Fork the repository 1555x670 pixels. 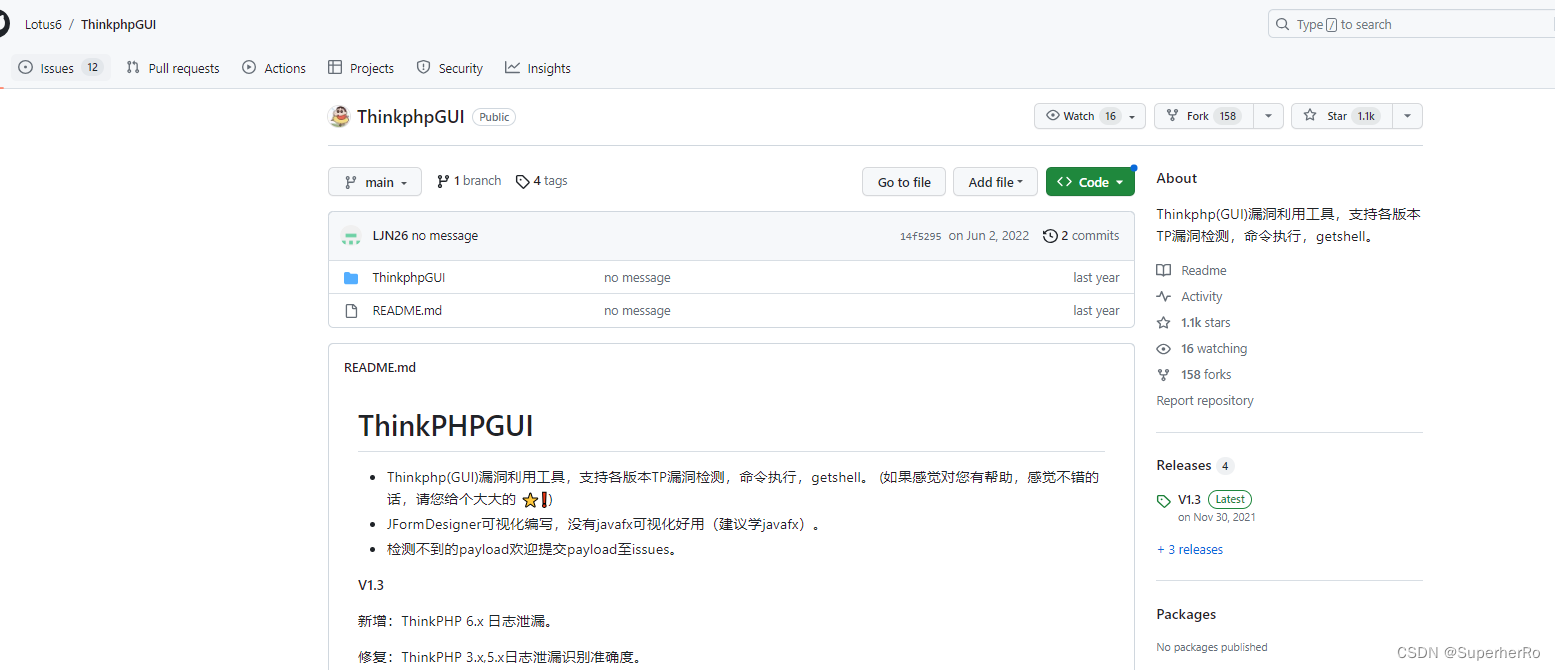tap(1202, 115)
